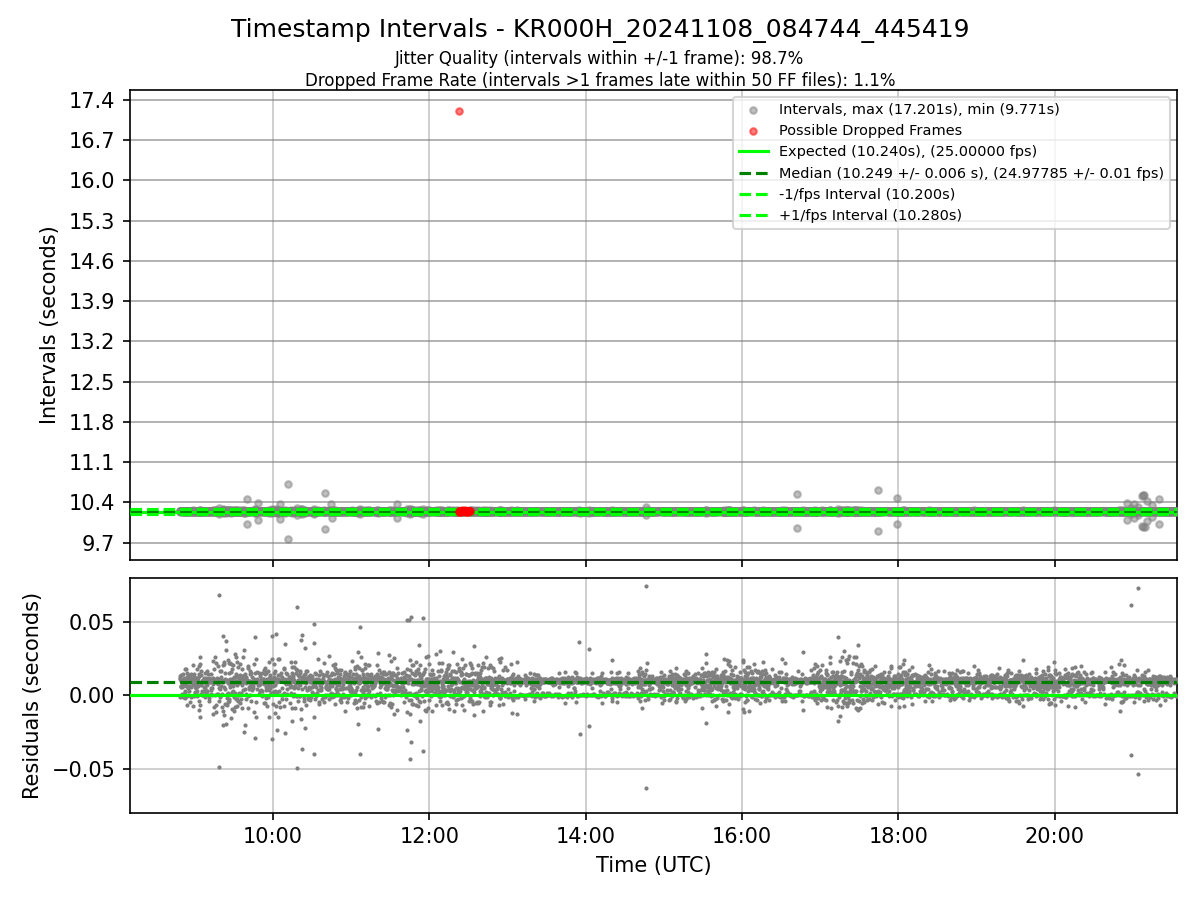Click the Intervals (seconds) axis label
The image size is (1200, 900).
[49, 325]
